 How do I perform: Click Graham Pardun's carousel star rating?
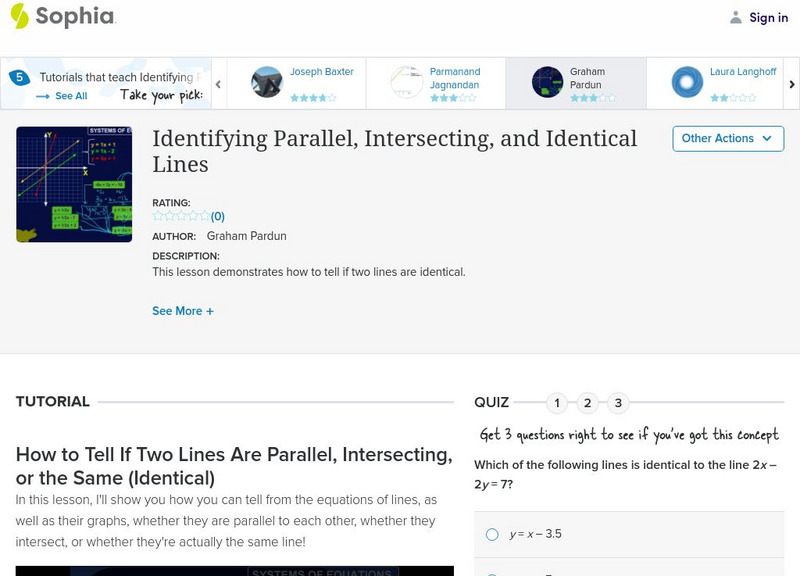point(593,97)
